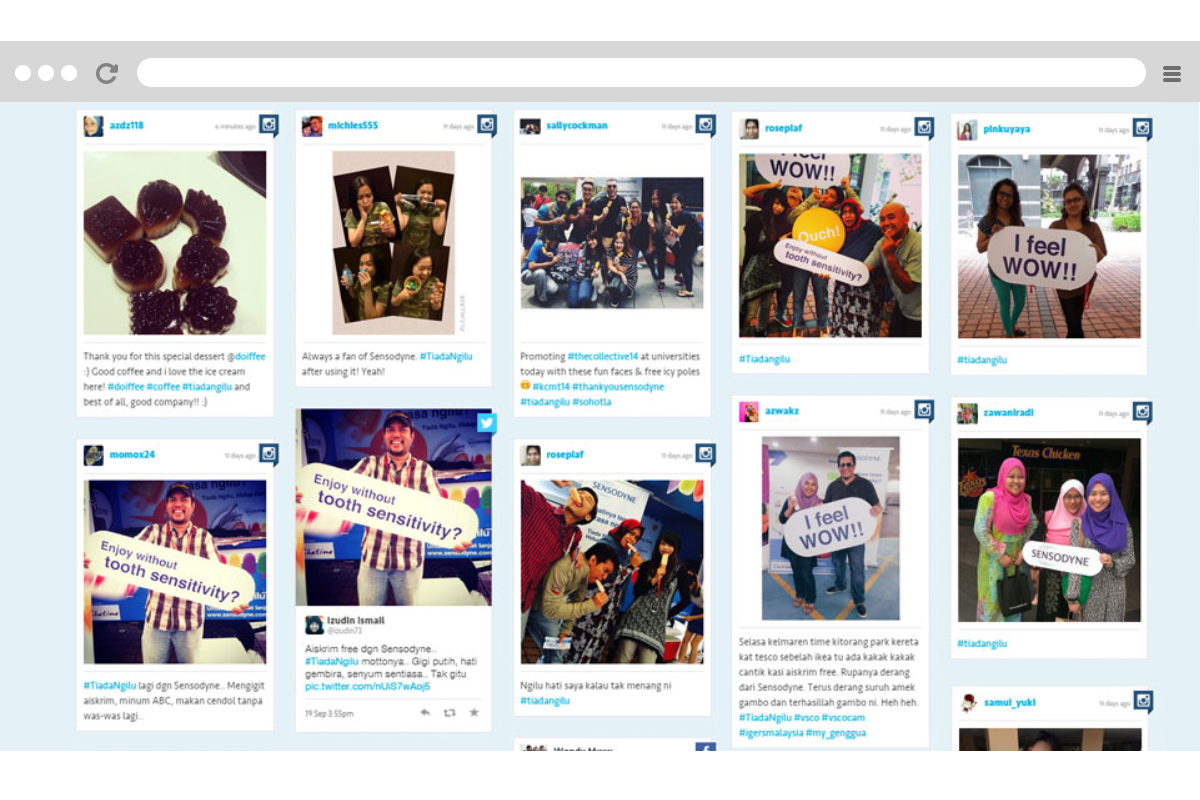Open the Texas Chicken photo by zawaniradi

point(1049,530)
